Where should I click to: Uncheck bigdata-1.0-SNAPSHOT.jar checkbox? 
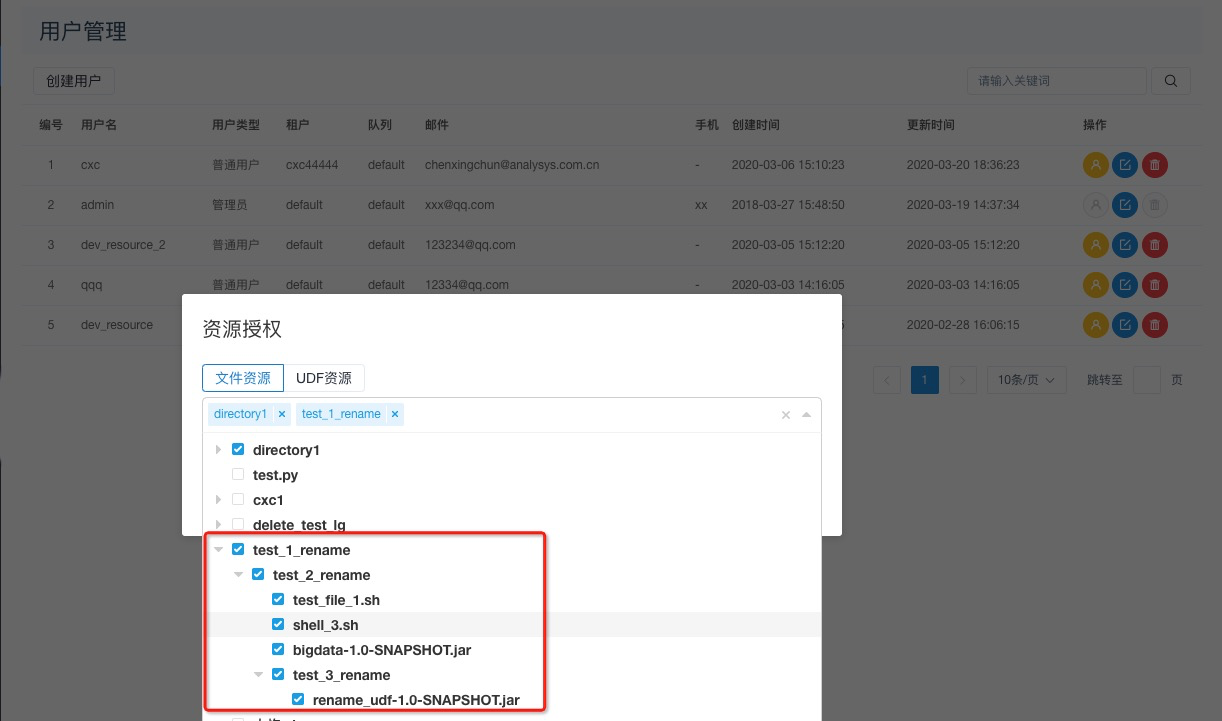tap(278, 650)
